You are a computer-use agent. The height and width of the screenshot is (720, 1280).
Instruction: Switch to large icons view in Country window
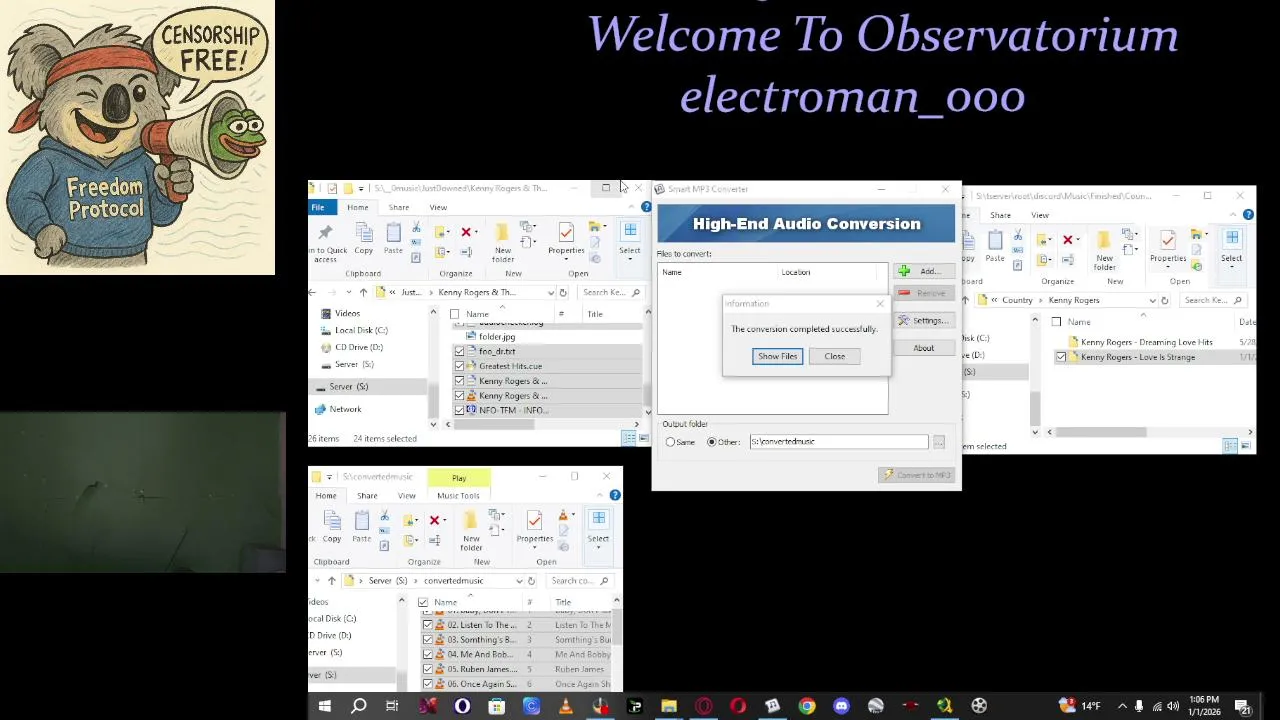click(1246, 446)
